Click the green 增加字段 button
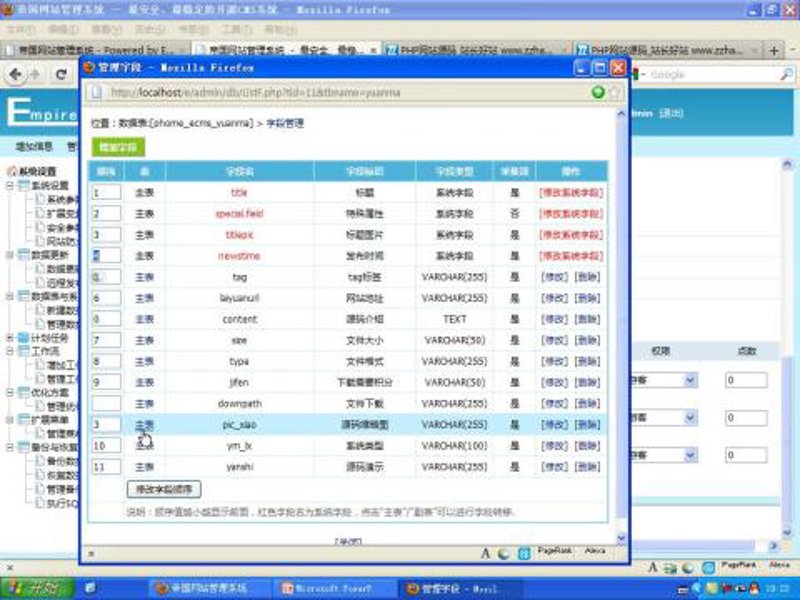The width and height of the screenshot is (800, 600). 118,147
